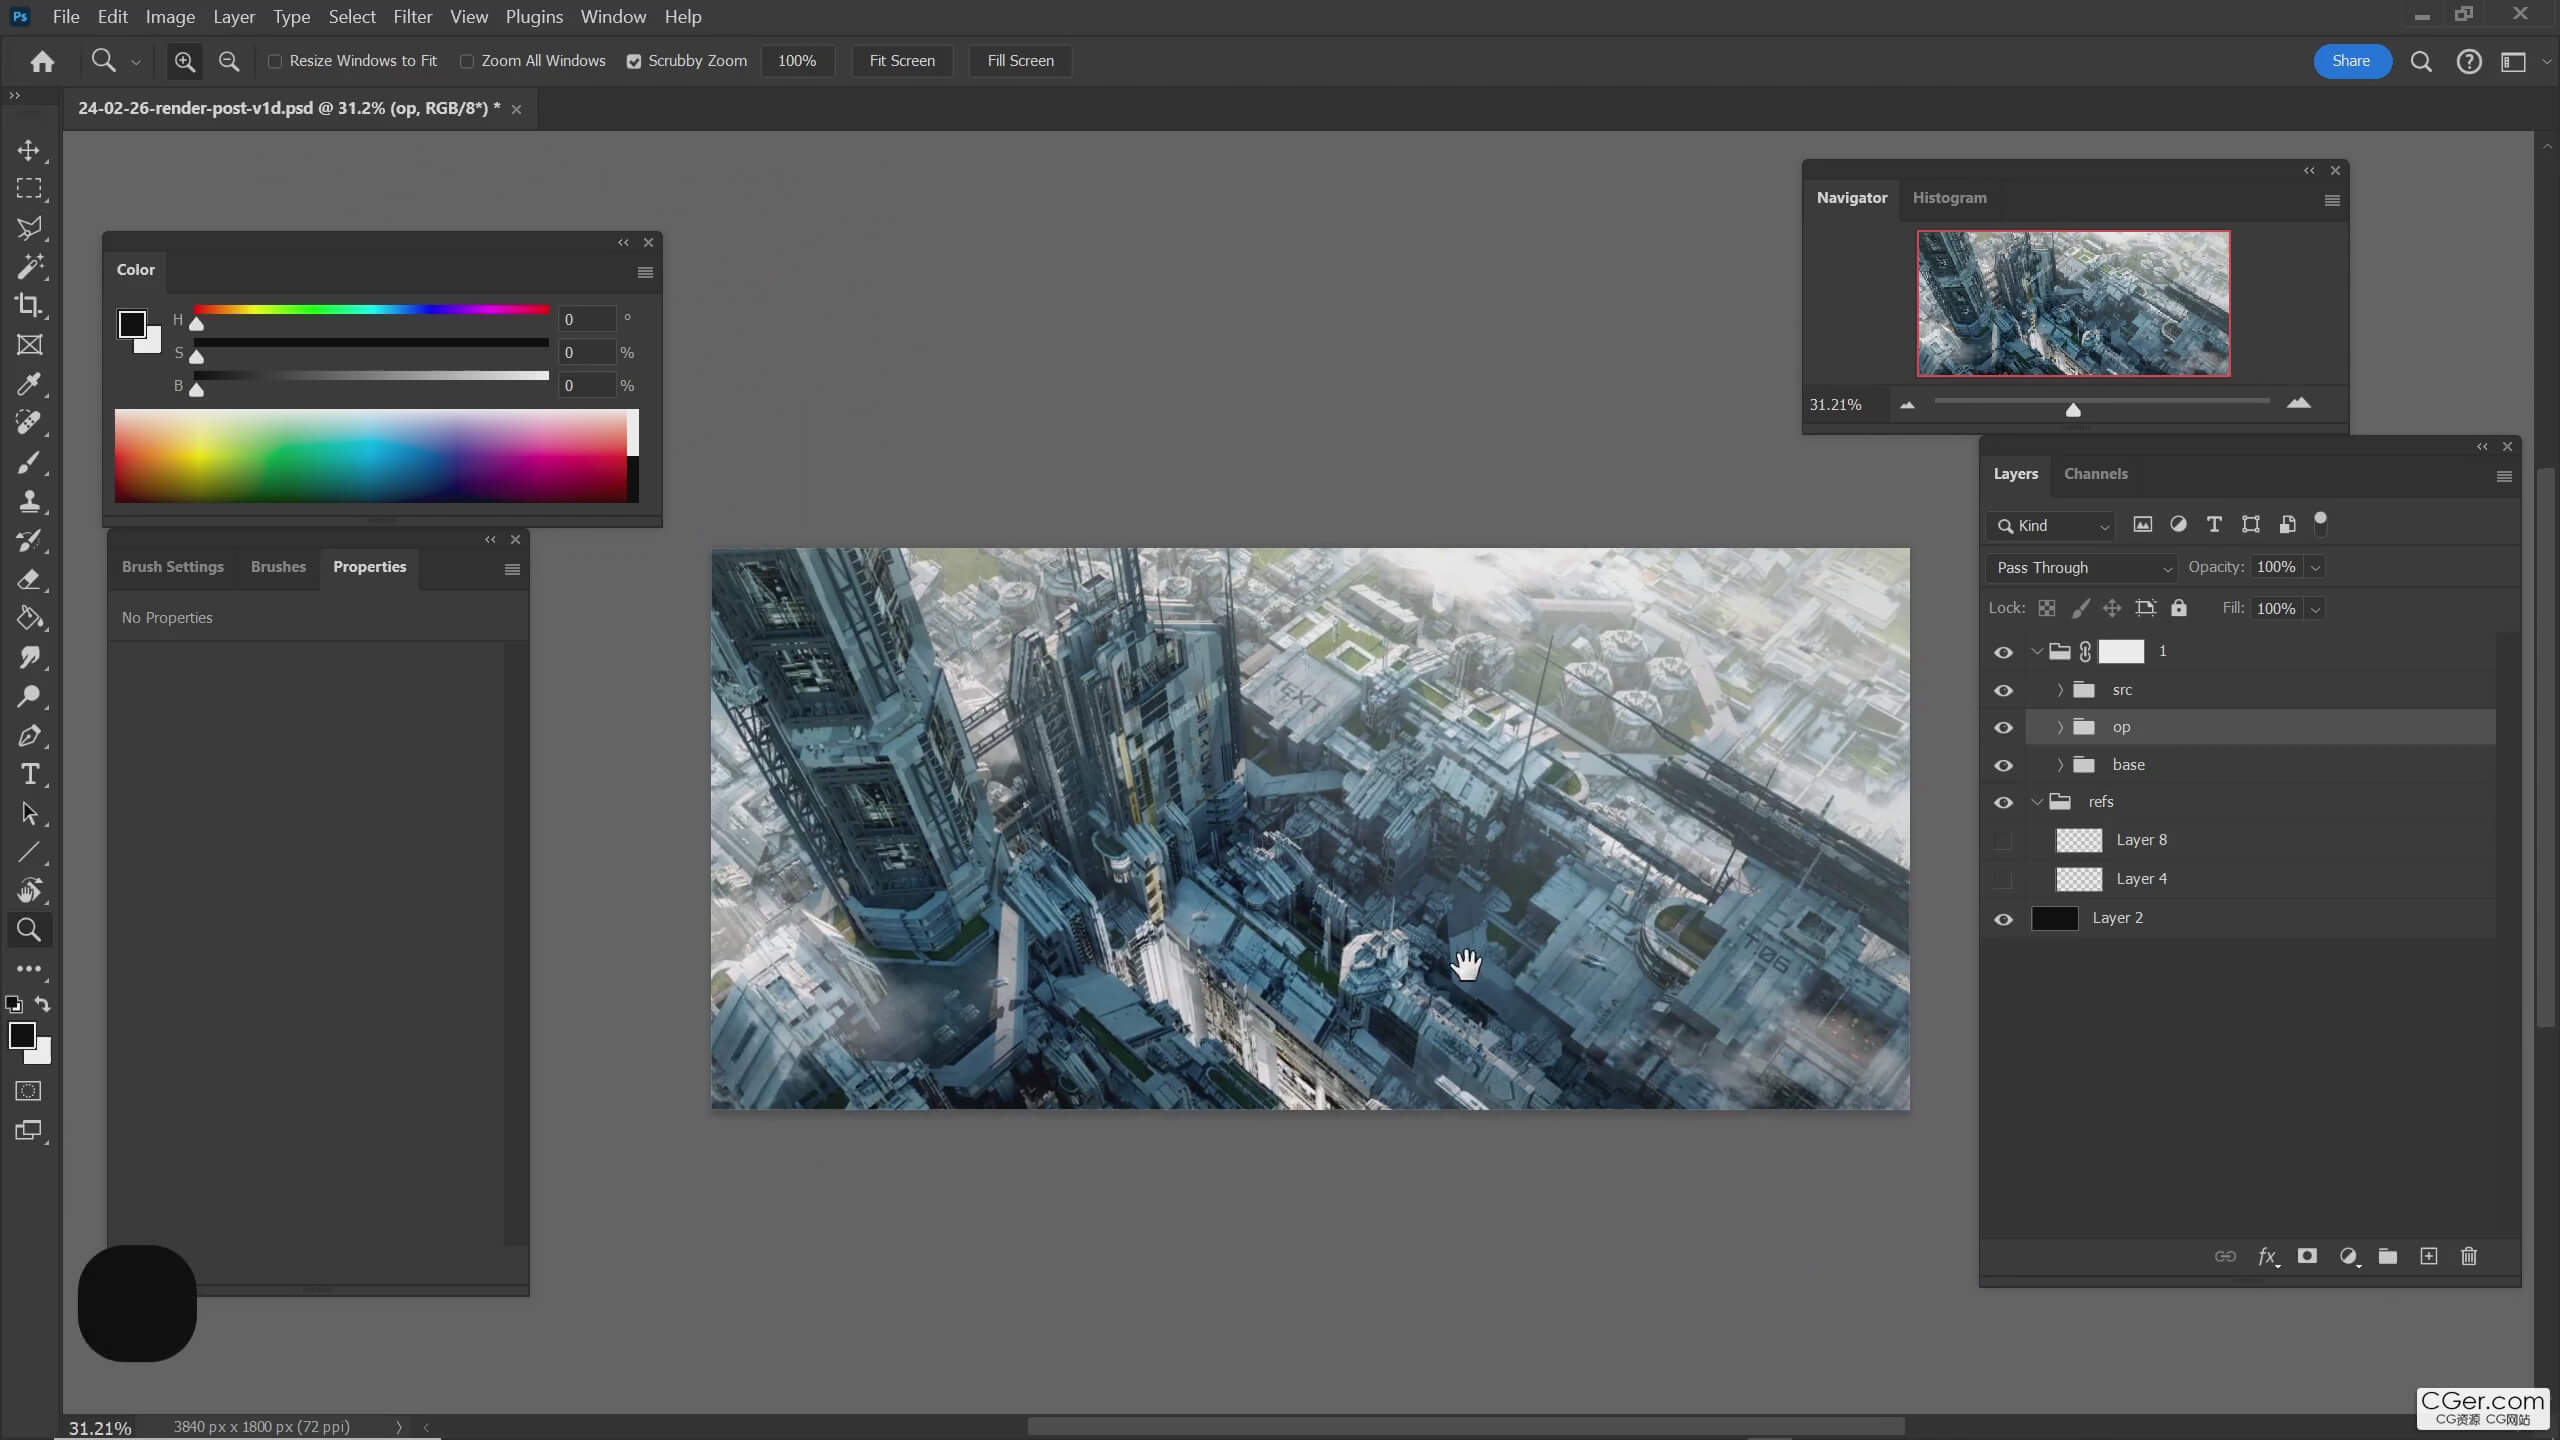
Task: Select the Clone Stamp tool
Action: coord(29,501)
